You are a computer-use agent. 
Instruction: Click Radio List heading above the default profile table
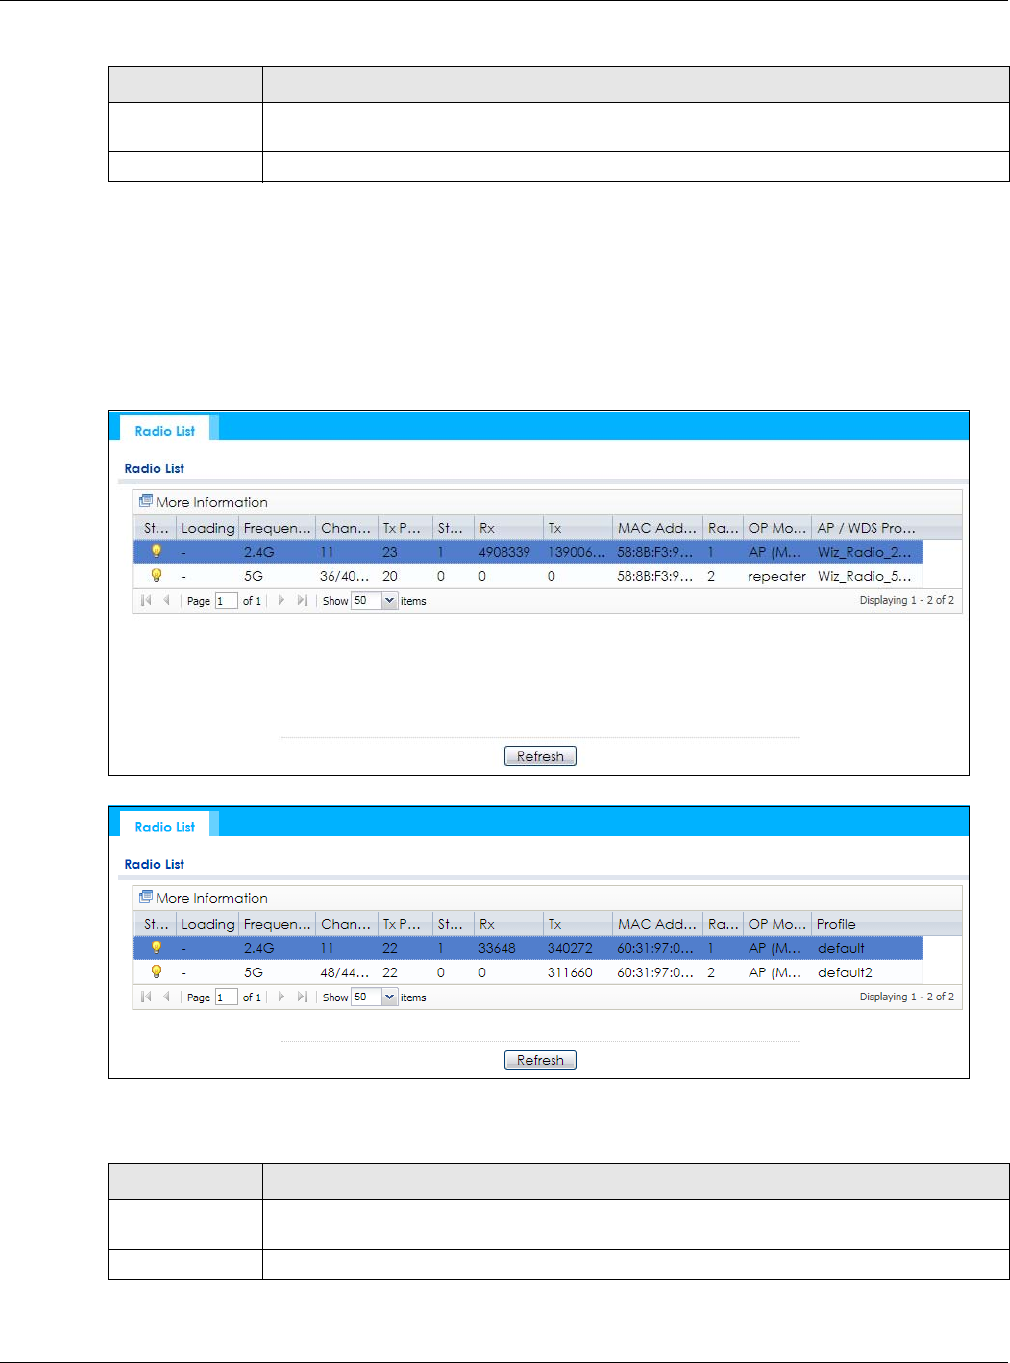point(154,864)
